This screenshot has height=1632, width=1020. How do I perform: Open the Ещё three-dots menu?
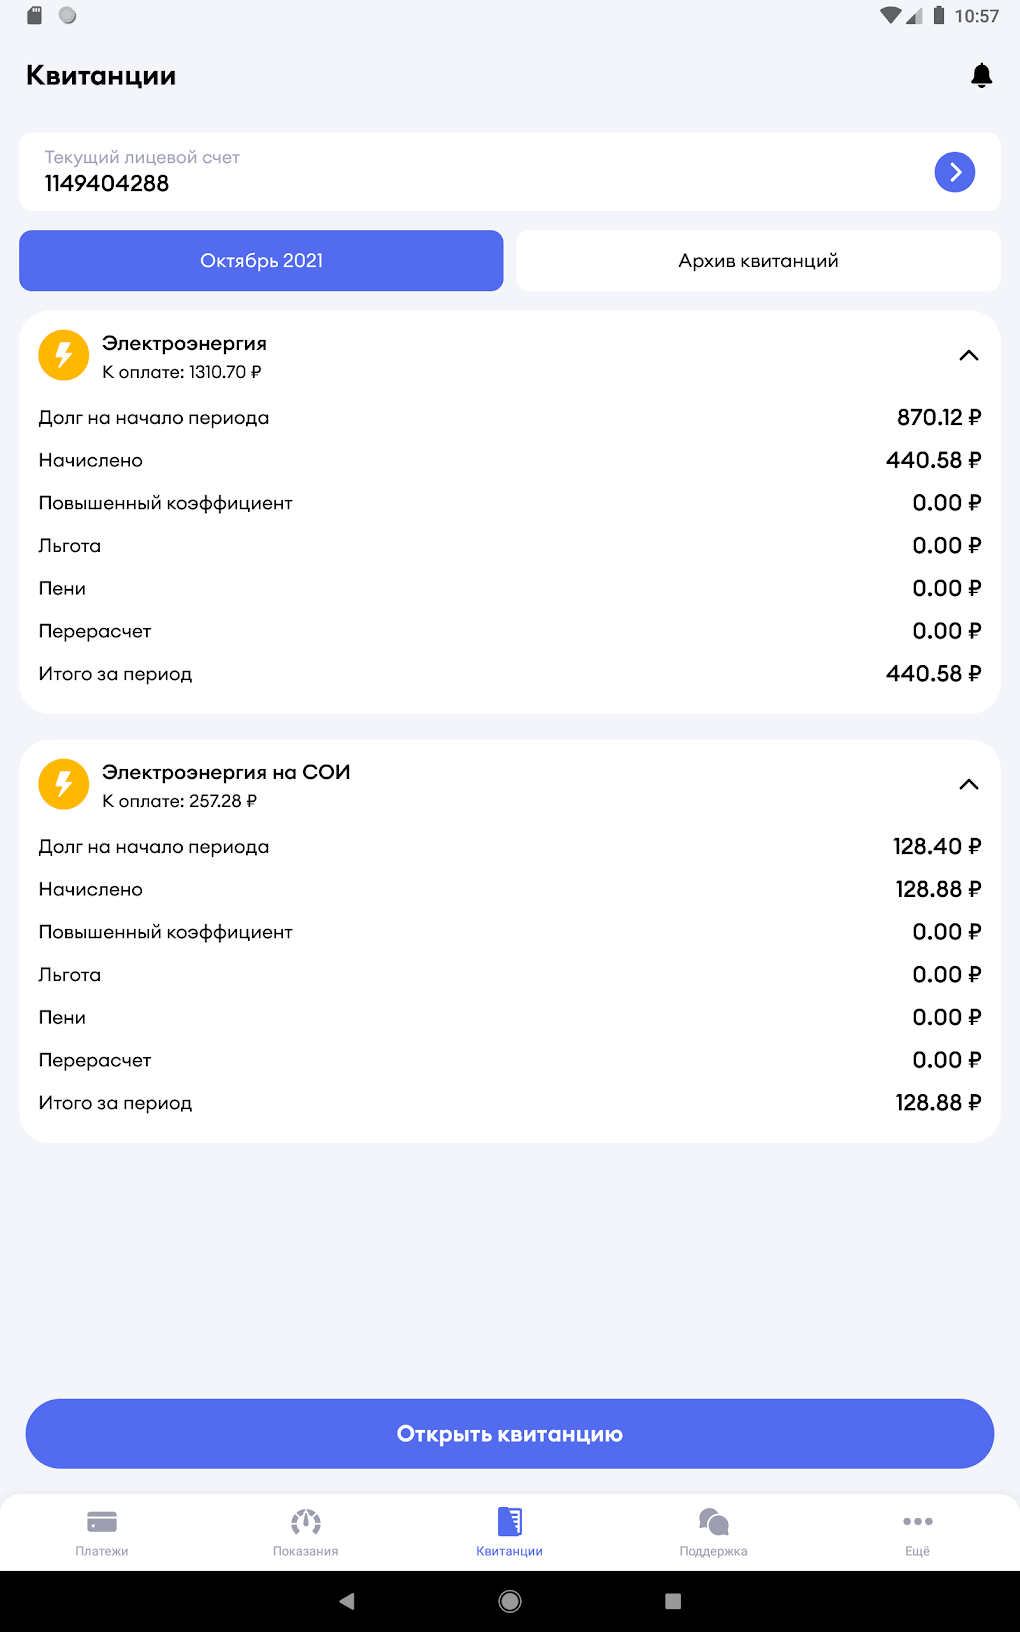click(x=917, y=1522)
